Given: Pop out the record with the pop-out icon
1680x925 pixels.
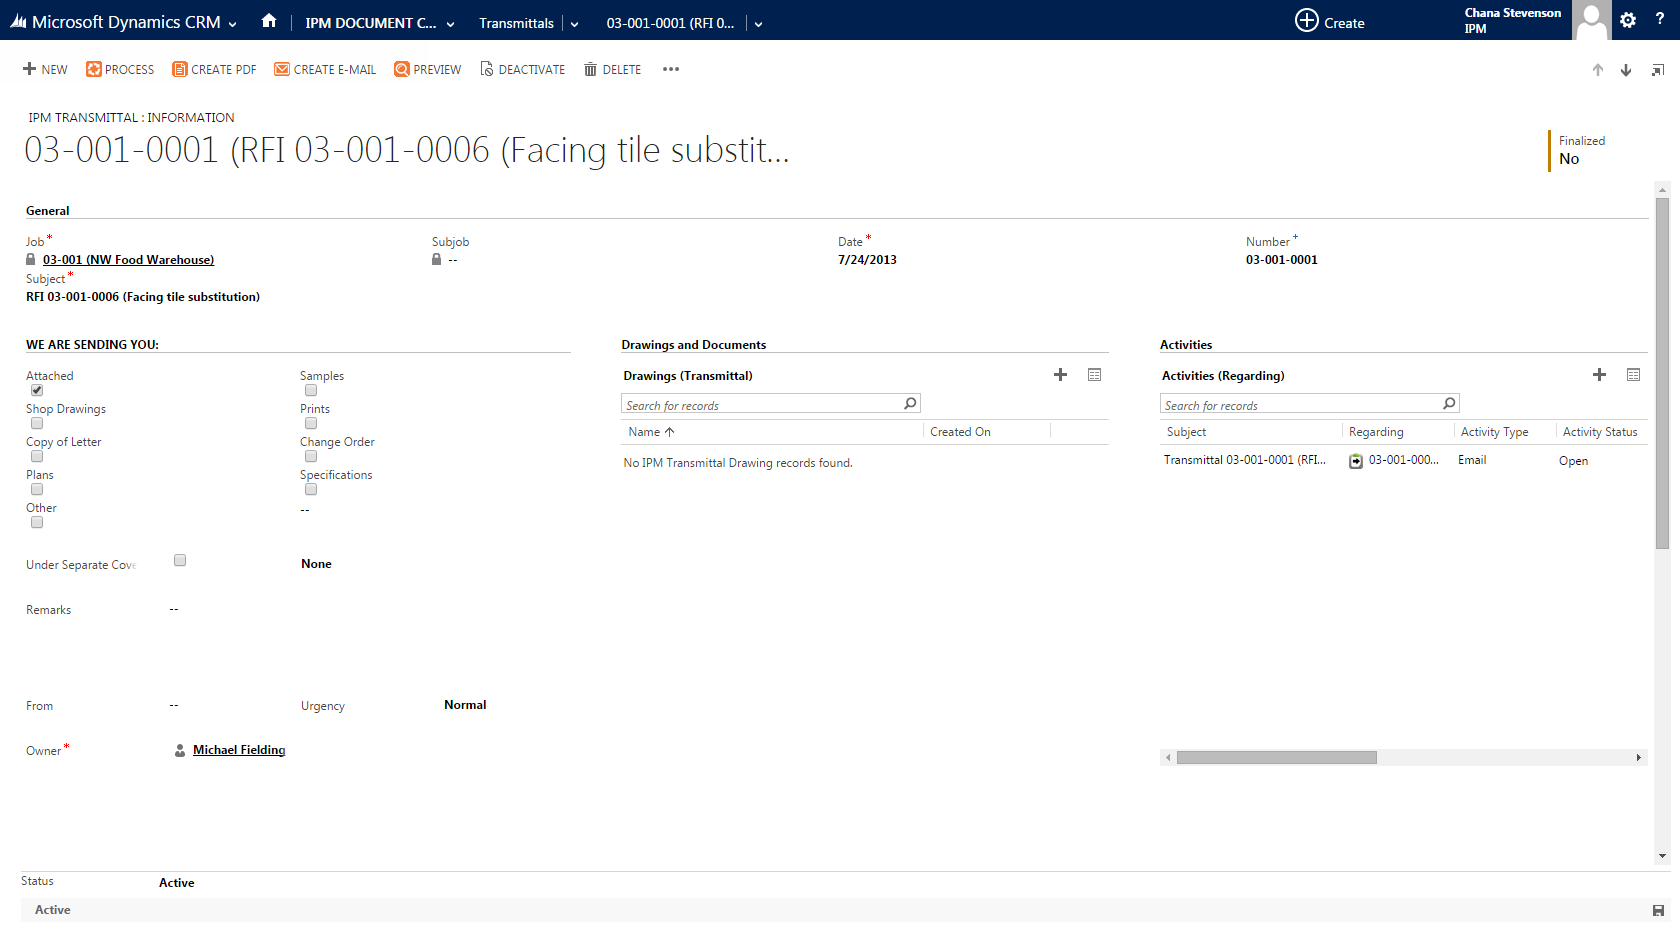Looking at the screenshot, I should click(1657, 70).
